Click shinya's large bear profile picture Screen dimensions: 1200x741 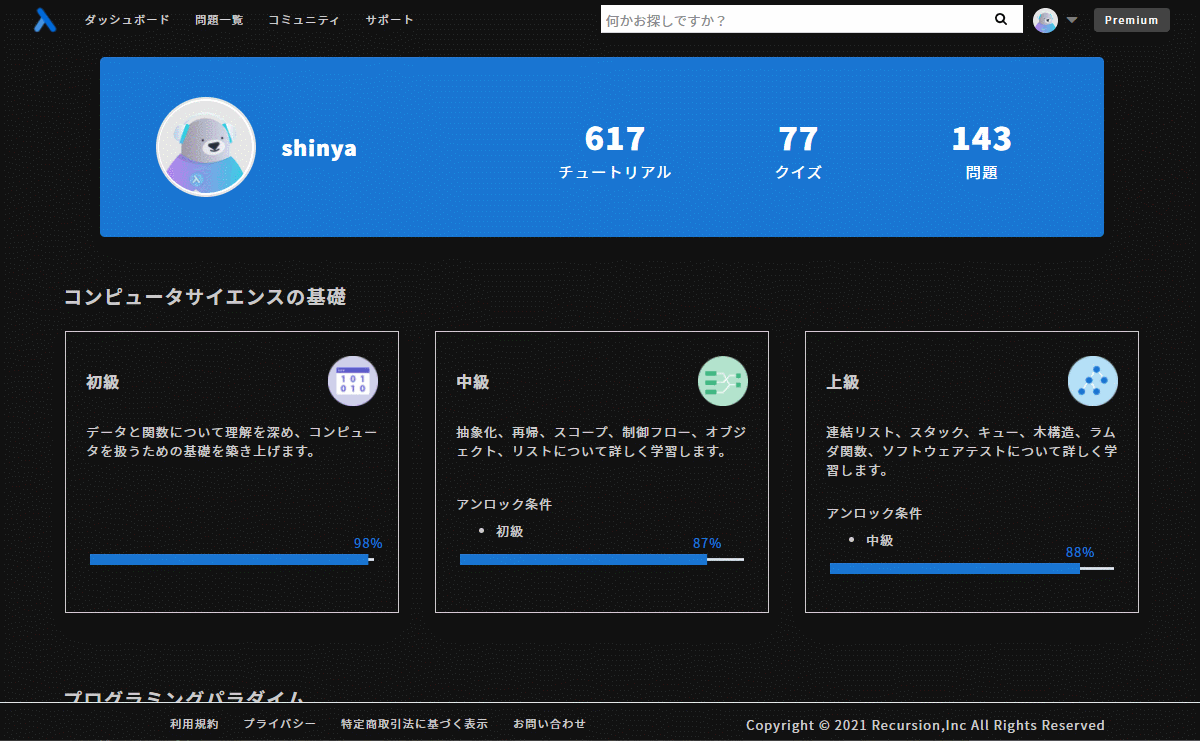[206, 147]
